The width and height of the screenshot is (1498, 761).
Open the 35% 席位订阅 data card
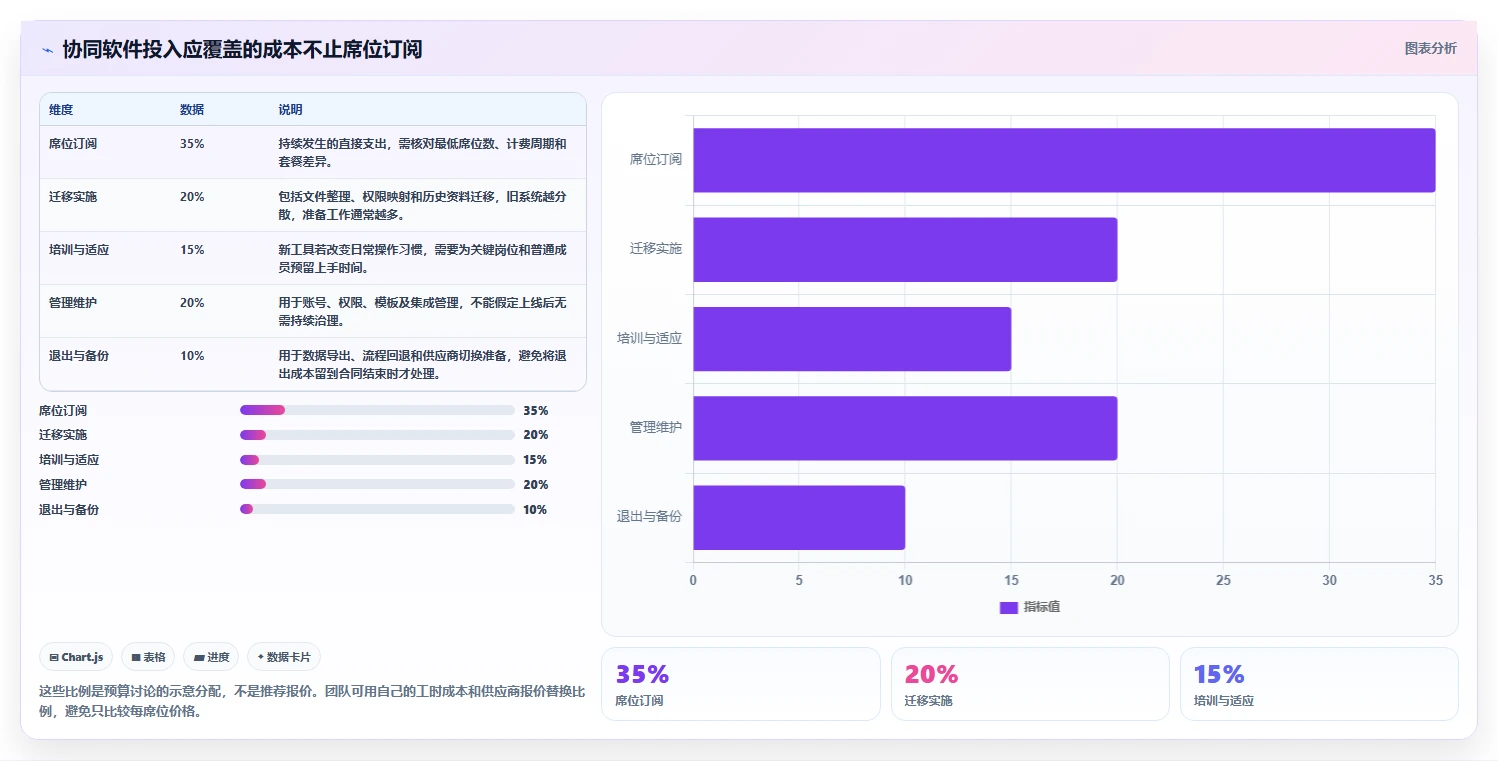point(741,684)
